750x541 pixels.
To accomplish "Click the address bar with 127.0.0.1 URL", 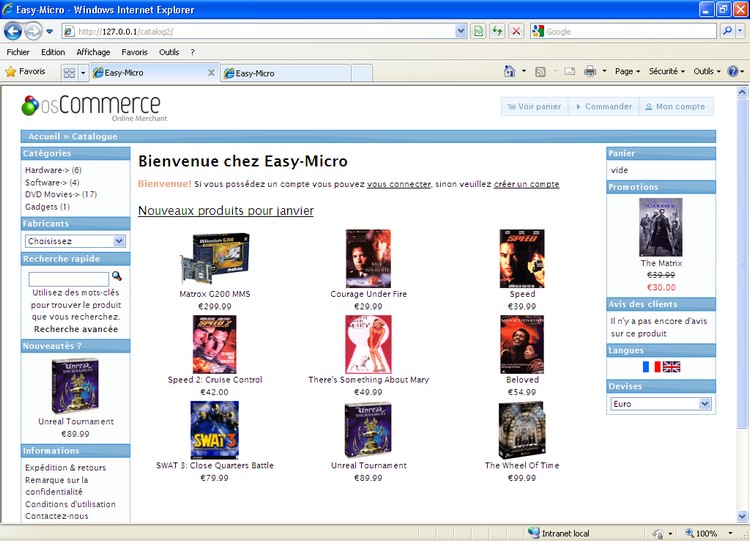I will click(x=258, y=32).
